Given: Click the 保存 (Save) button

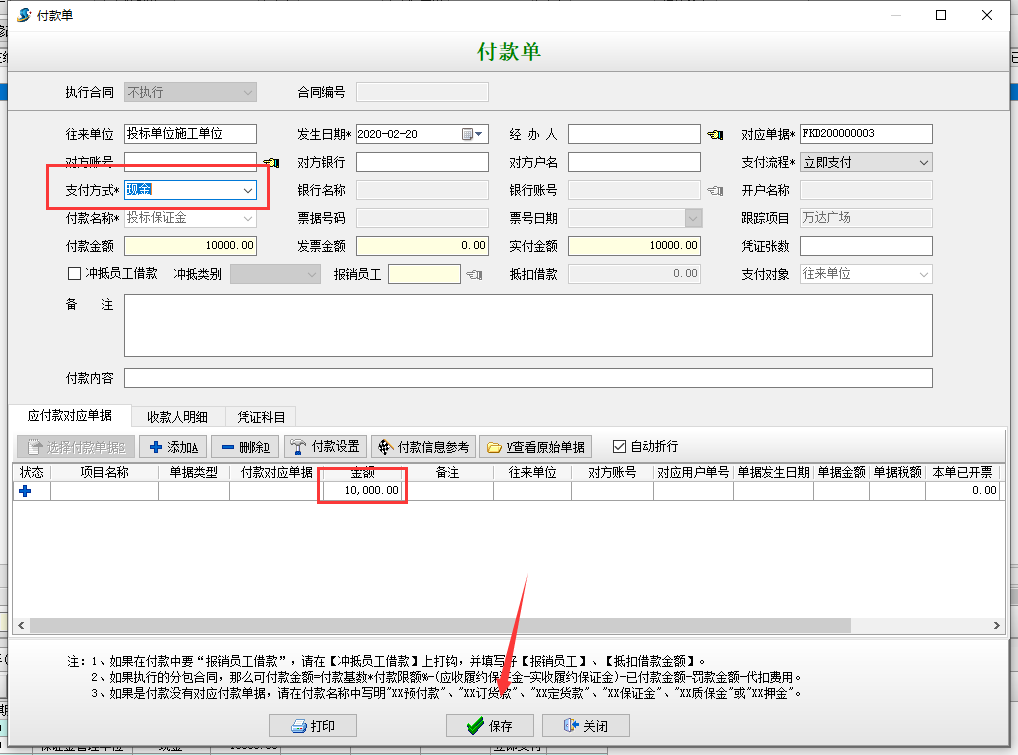Looking at the screenshot, I should pyautogui.click(x=489, y=725).
